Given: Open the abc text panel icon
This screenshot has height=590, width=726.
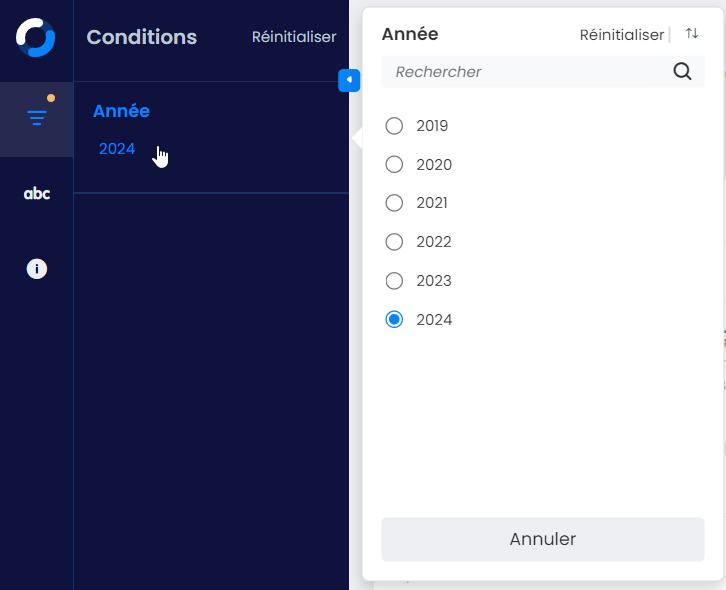Looking at the screenshot, I should [x=37, y=194].
